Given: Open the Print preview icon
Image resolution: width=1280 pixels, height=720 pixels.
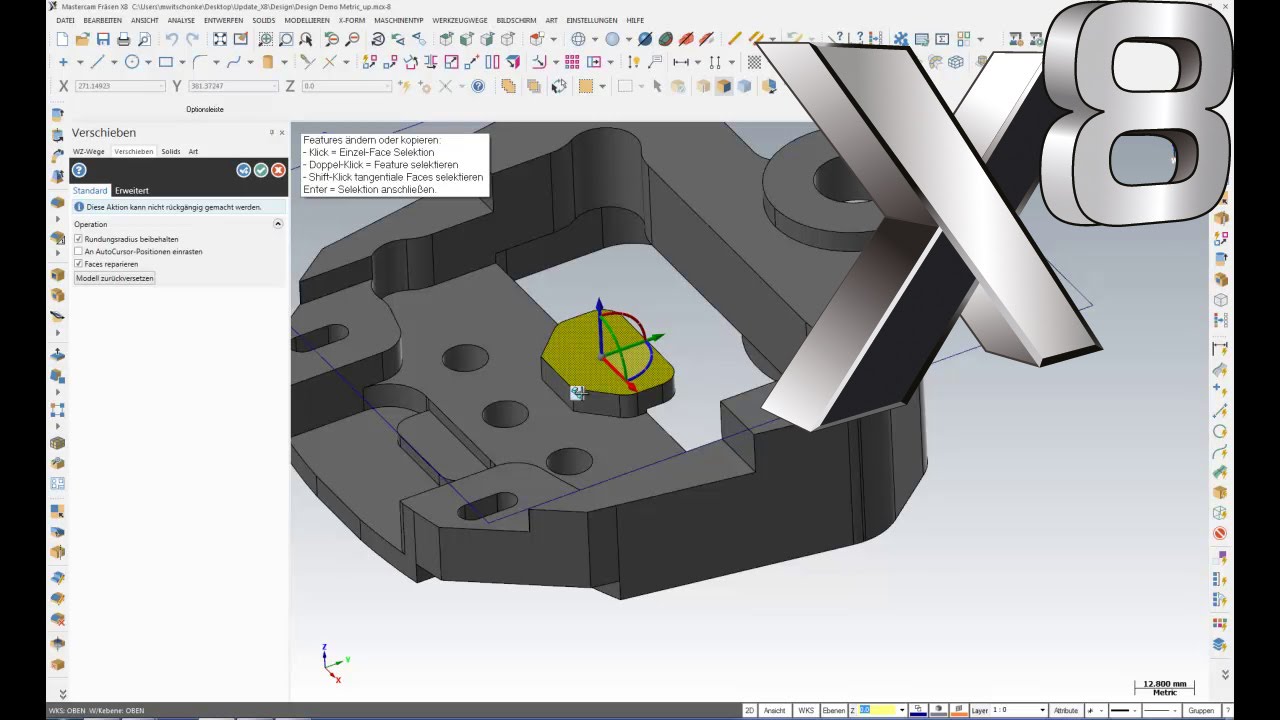Looking at the screenshot, I should [145, 39].
